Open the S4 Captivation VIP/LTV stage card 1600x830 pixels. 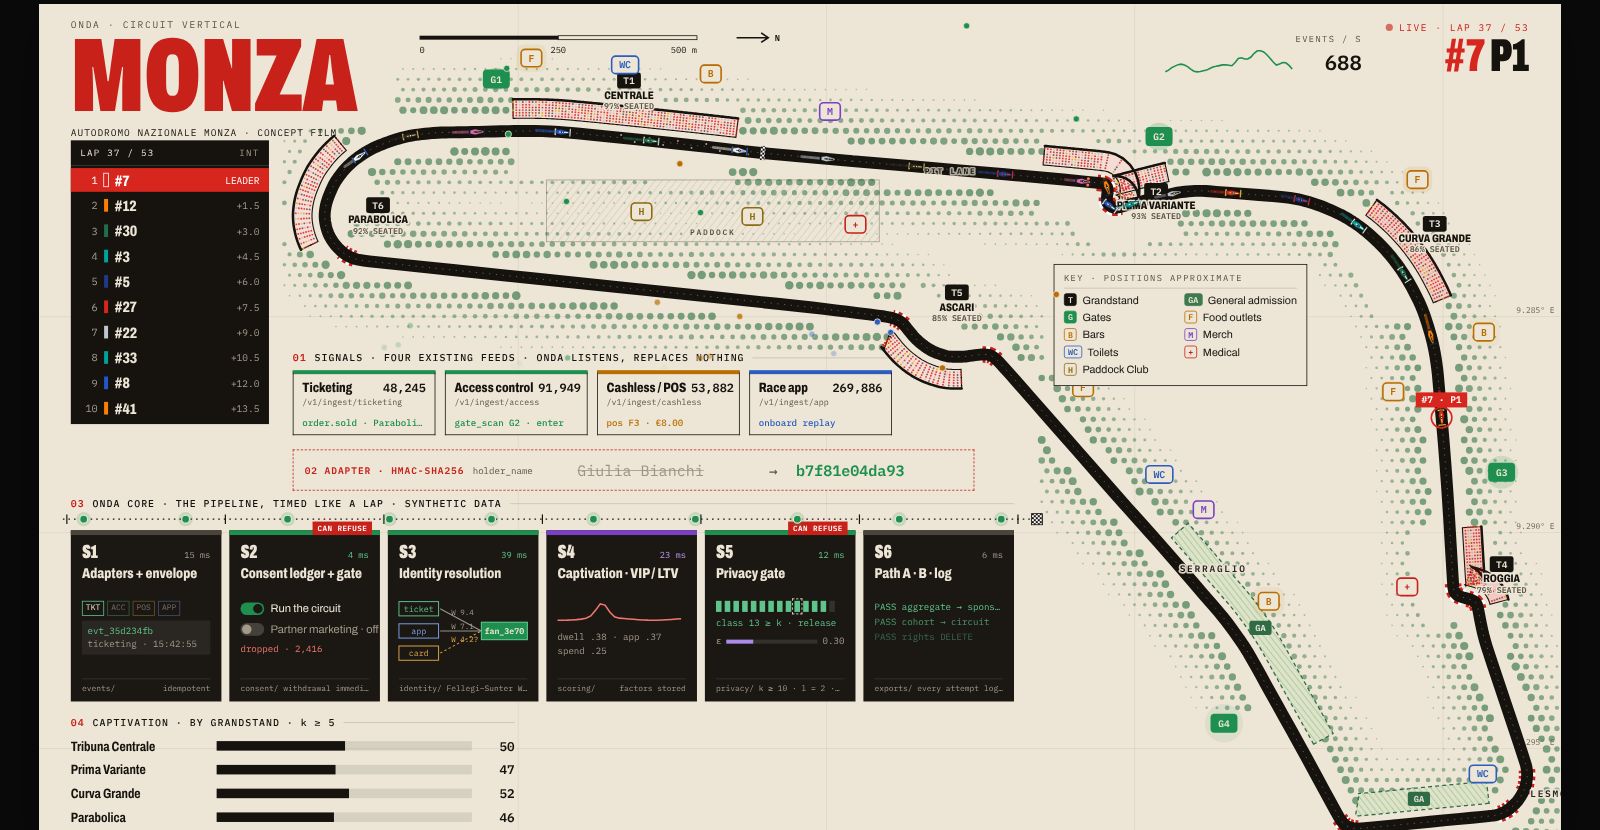(x=621, y=617)
